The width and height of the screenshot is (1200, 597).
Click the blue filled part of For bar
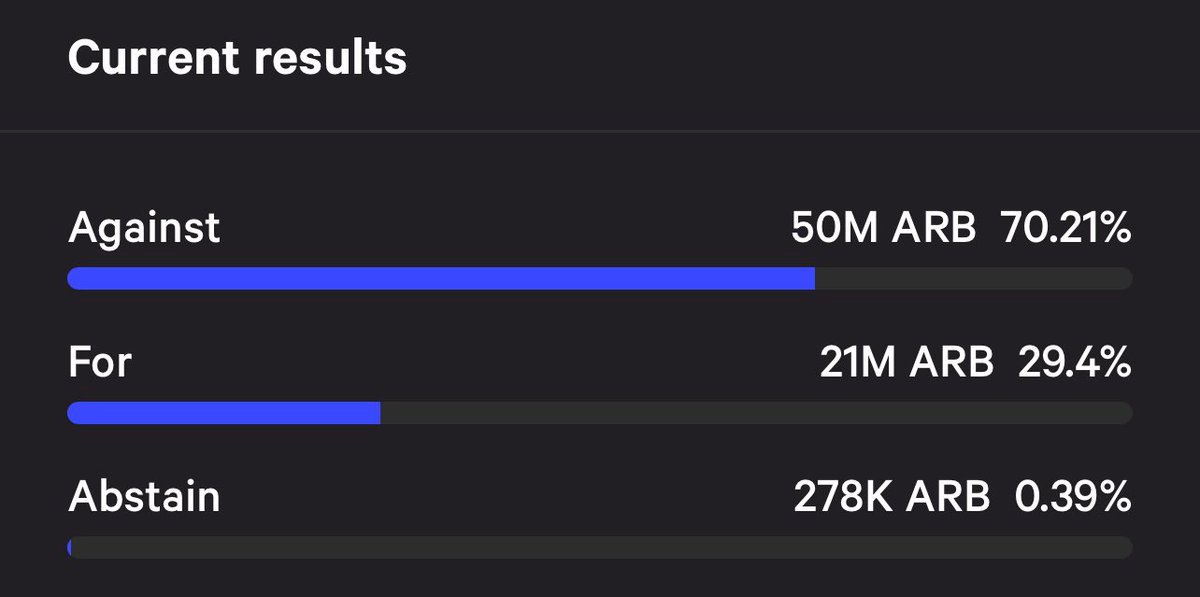coord(223,413)
